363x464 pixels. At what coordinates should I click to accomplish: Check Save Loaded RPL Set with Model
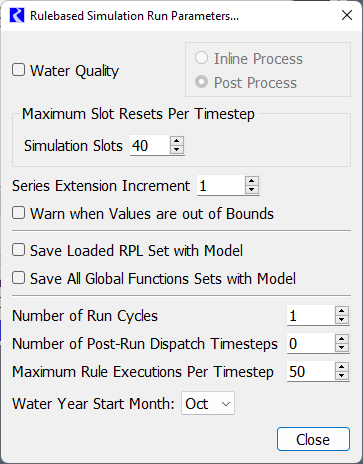[x=19, y=250]
